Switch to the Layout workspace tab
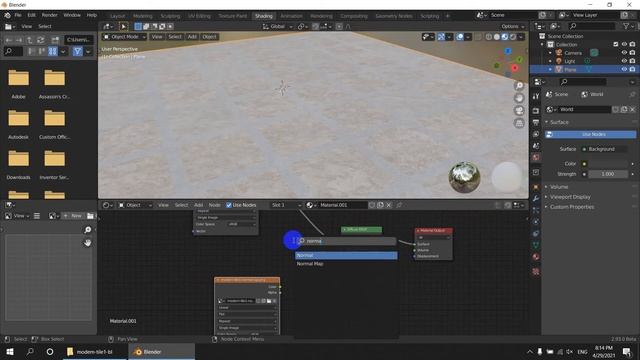Image resolution: width=640 pixels, height=360 pixels. 118,16
